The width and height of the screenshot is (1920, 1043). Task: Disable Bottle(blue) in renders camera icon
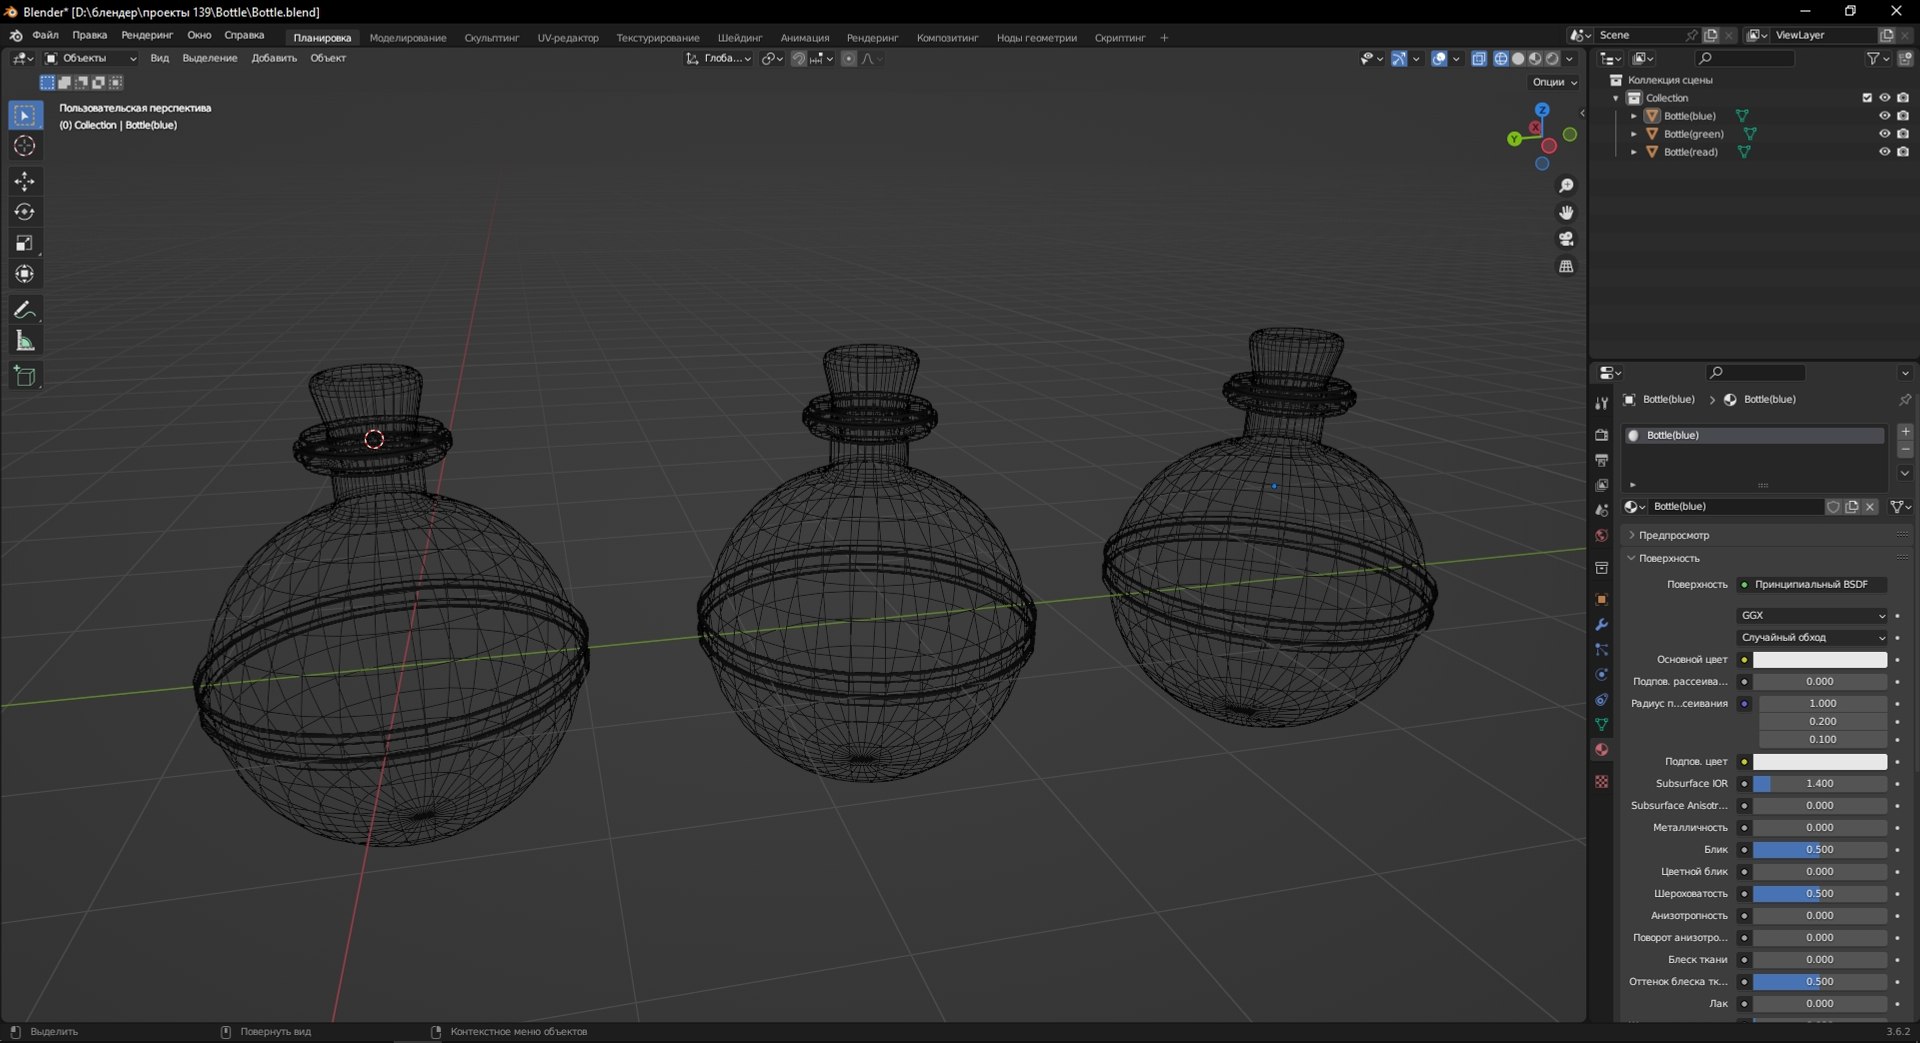(1903, 116)
